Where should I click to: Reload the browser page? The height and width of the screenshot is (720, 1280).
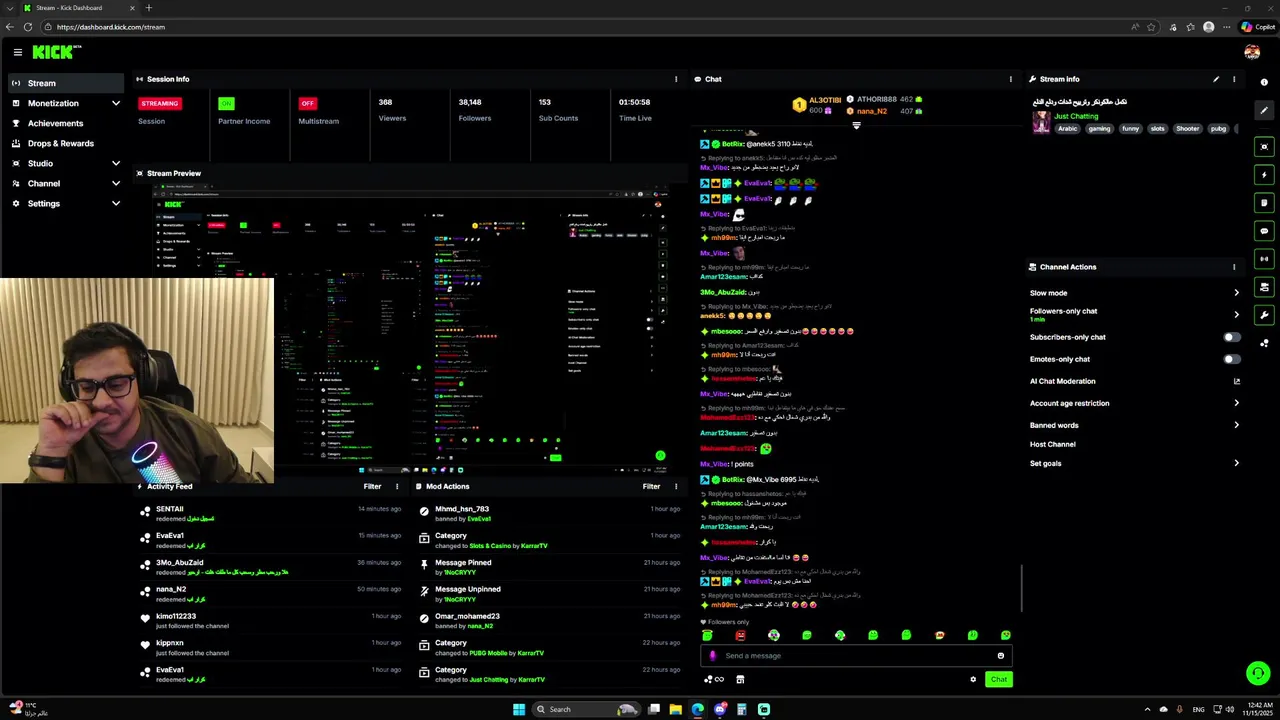[27, 27]
